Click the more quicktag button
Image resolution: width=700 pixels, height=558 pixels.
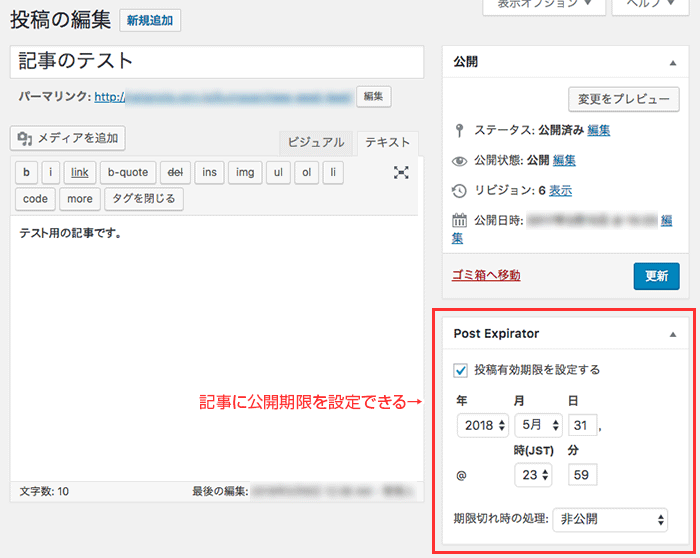click(x=80, y=199)
